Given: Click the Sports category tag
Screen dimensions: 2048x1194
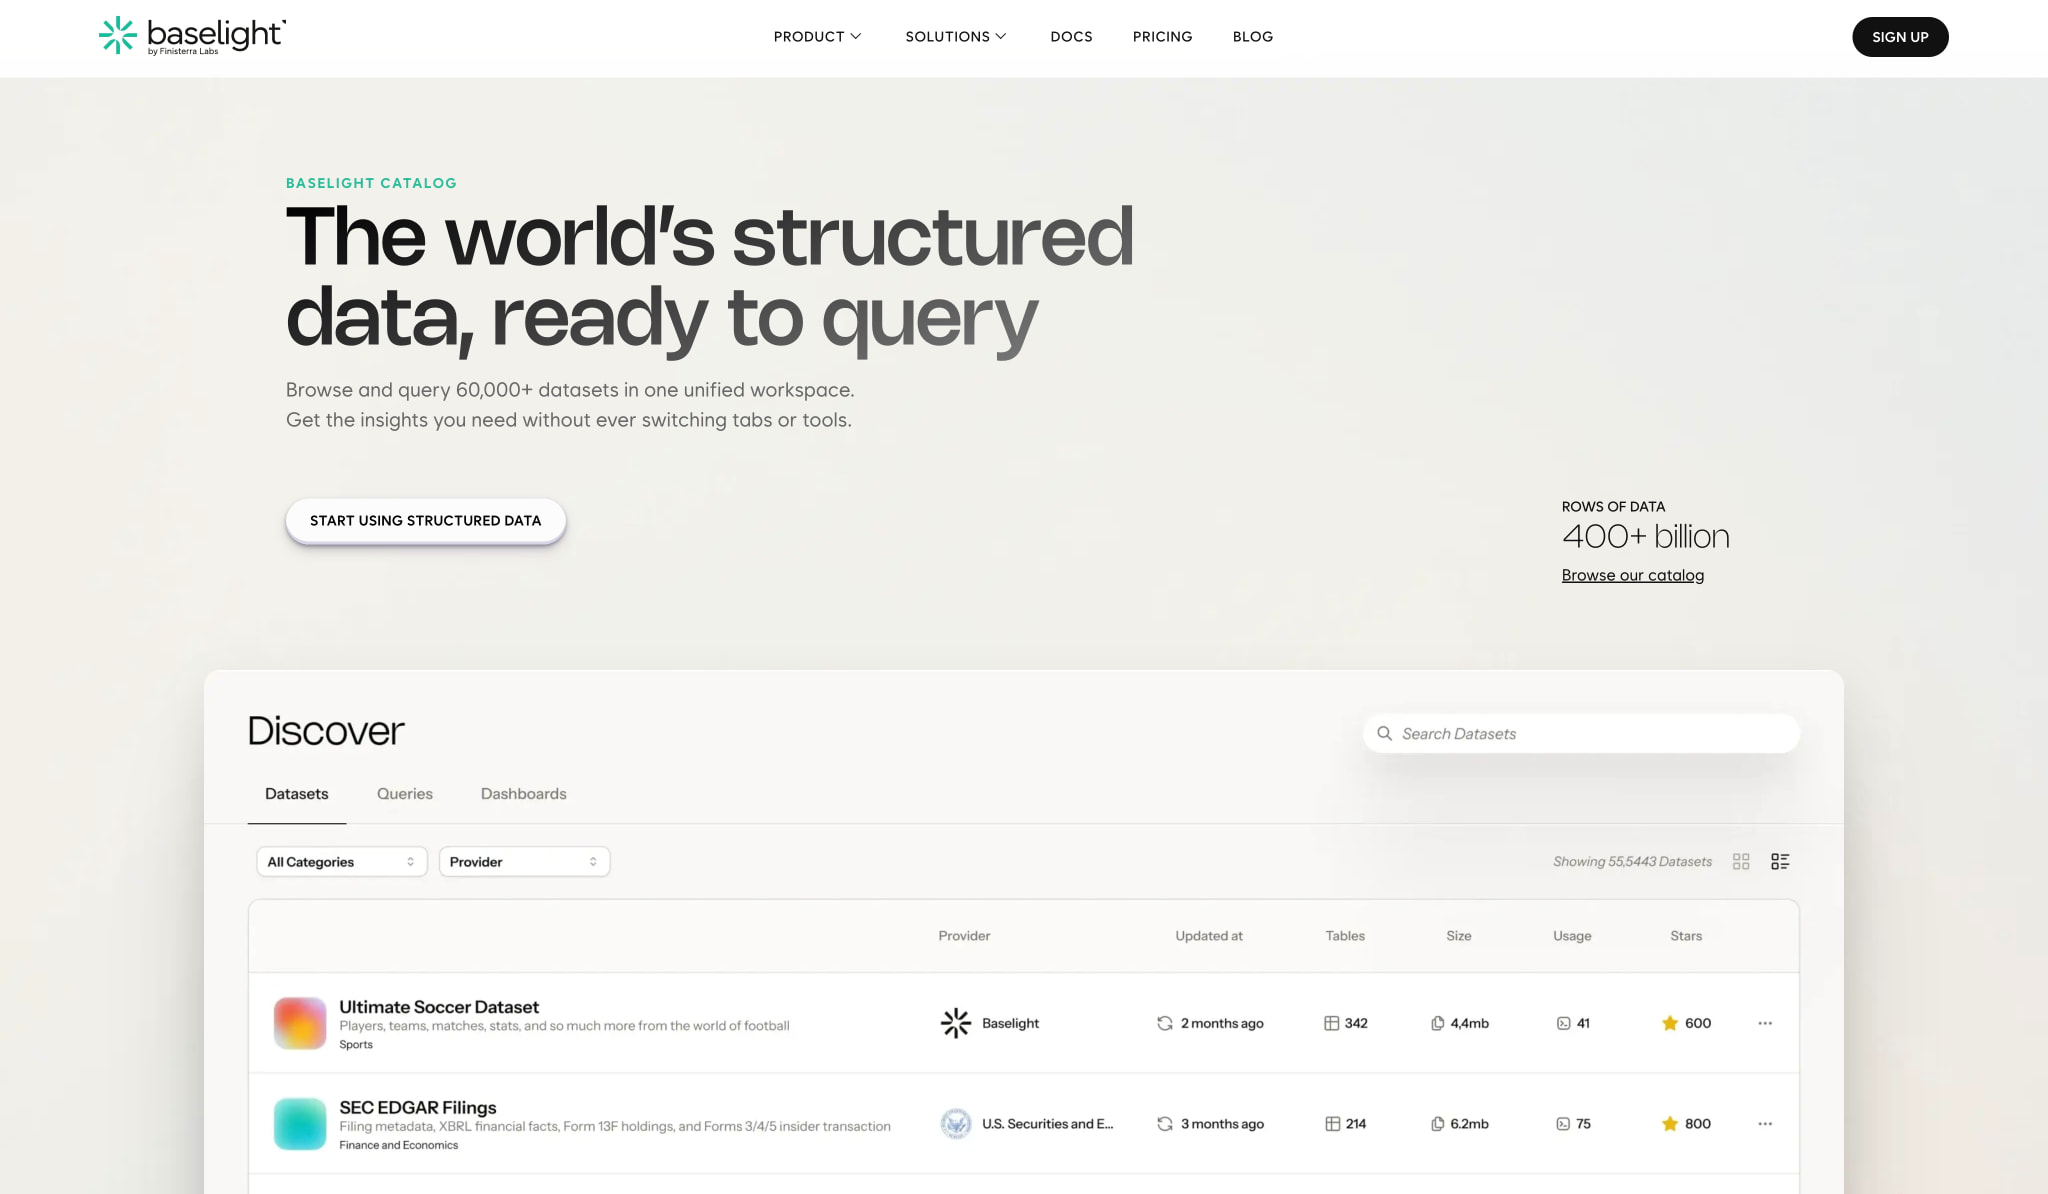Looking at the screenshot, I should click(x=356, y=1044).
